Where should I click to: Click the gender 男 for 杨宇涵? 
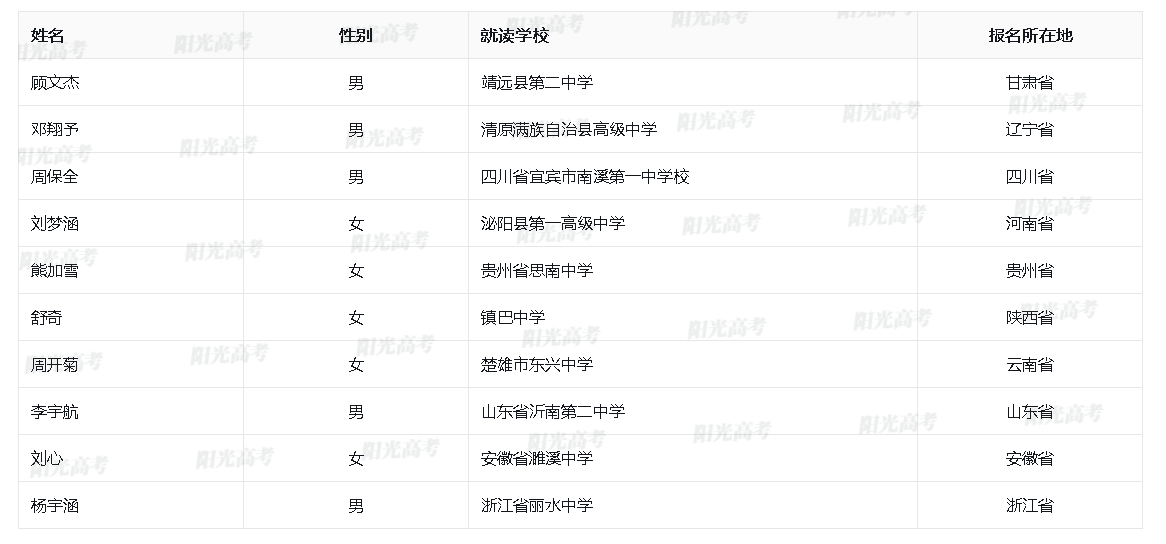click(356, 506)
